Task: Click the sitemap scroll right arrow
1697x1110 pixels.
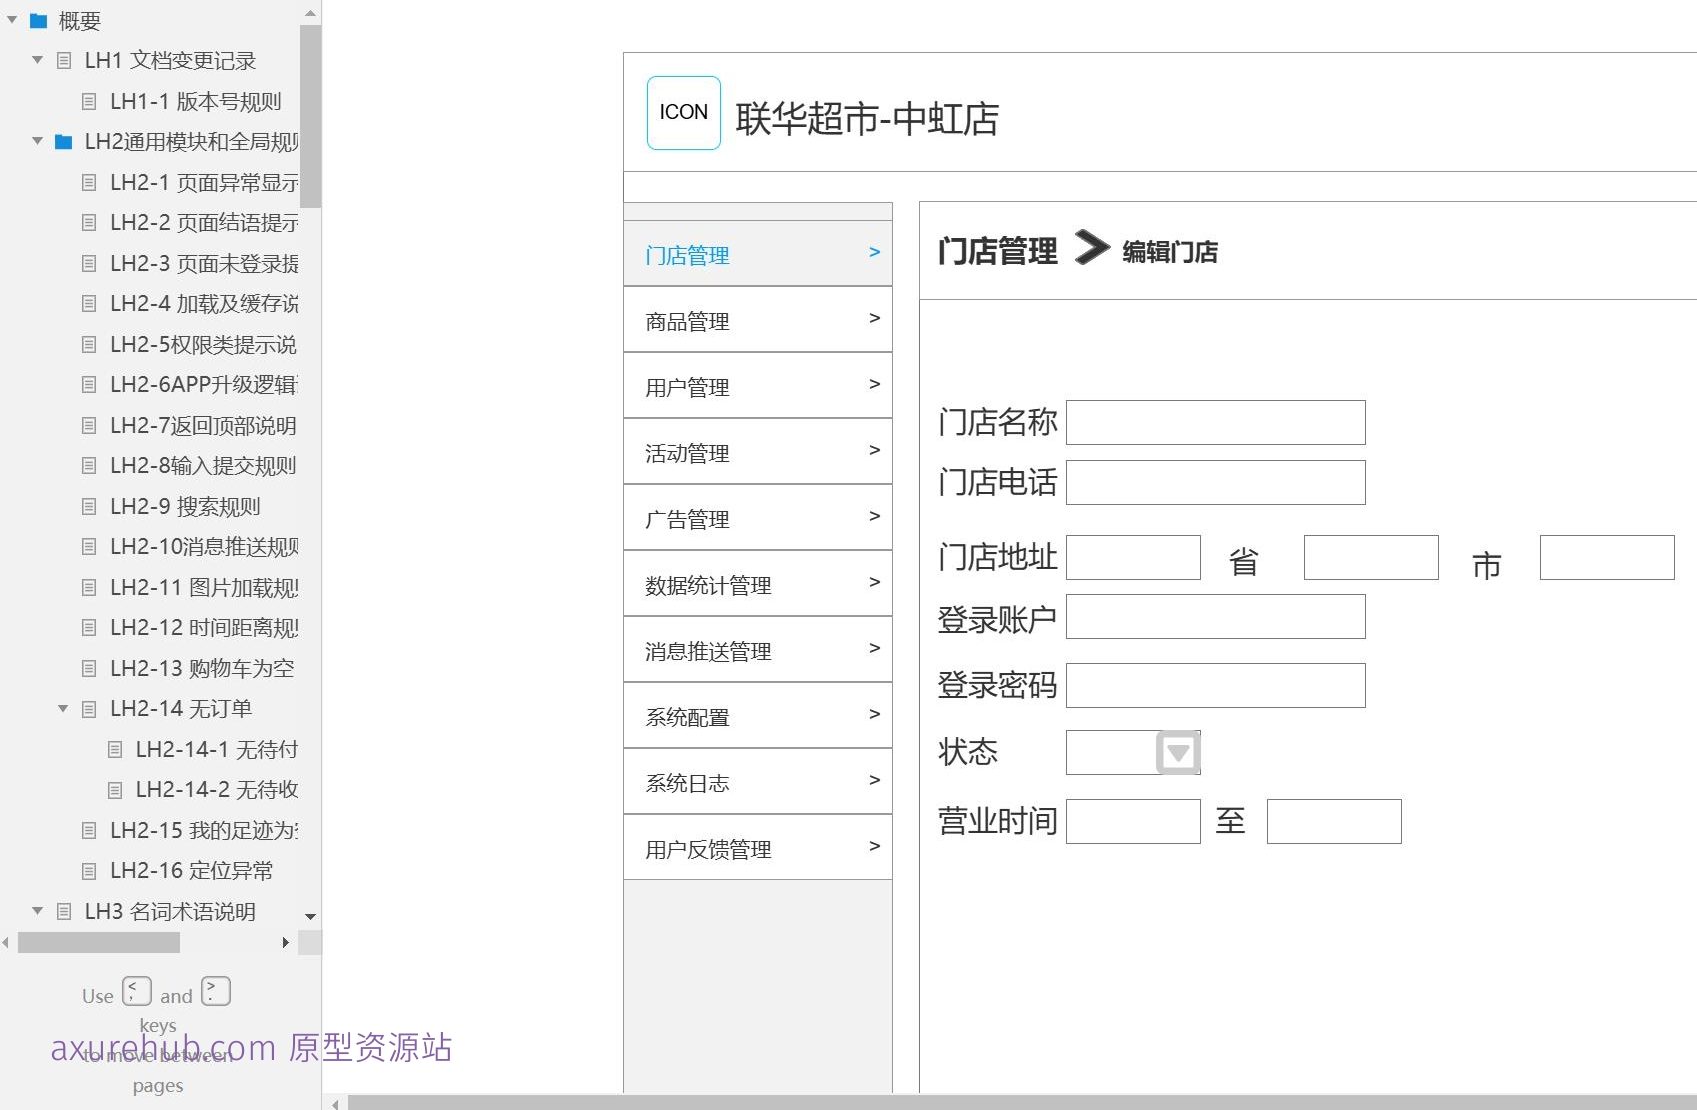Action: coord(286,943)
